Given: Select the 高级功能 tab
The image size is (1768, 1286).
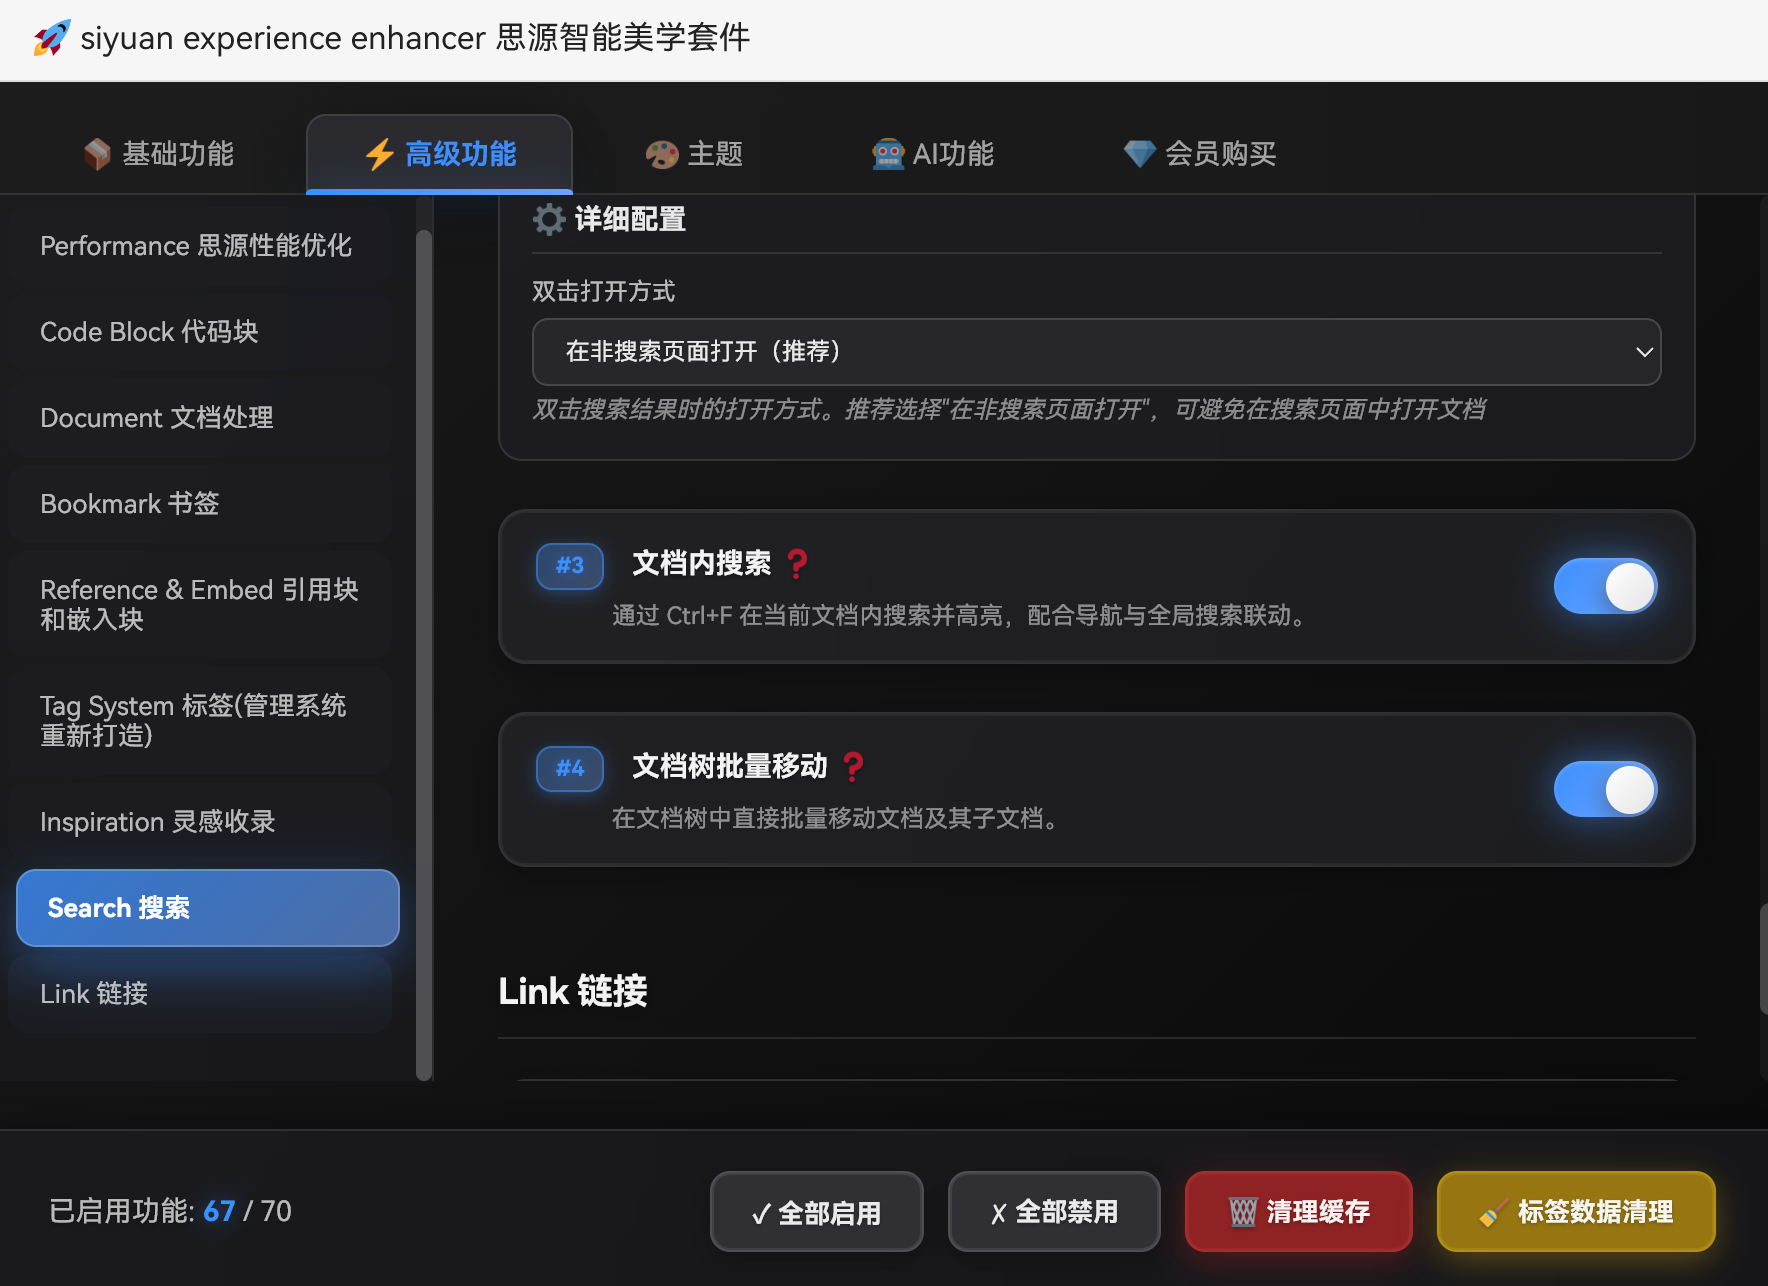Looking at the screenshot, I should pyautogui.click(x=440, y=154).
